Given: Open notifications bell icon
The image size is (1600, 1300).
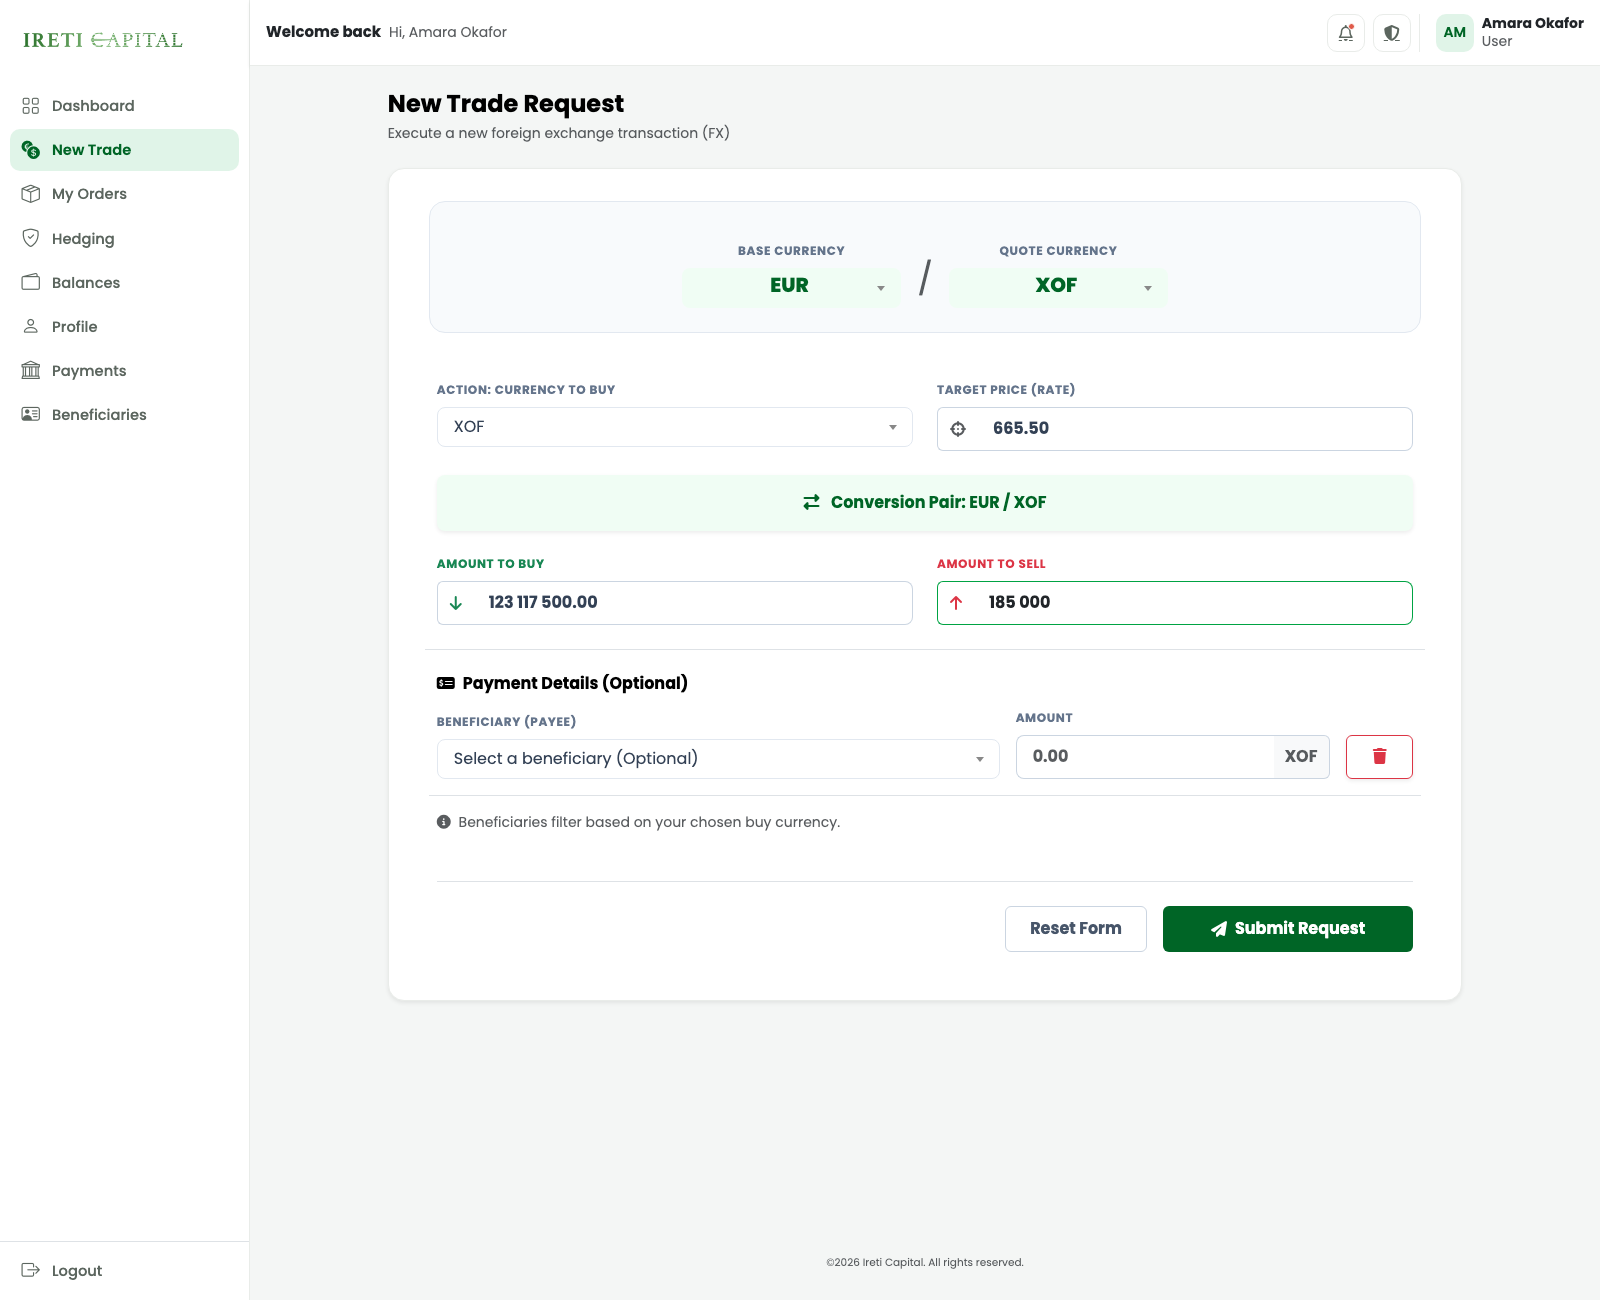Looking at the screenshot, I should pyautogui.click(x=1346, y=33).
